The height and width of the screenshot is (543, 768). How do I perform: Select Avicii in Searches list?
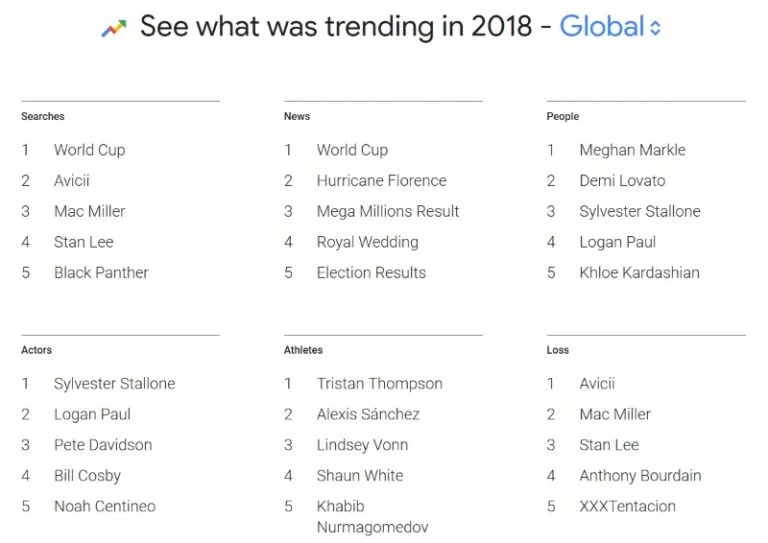coord(72,181)
